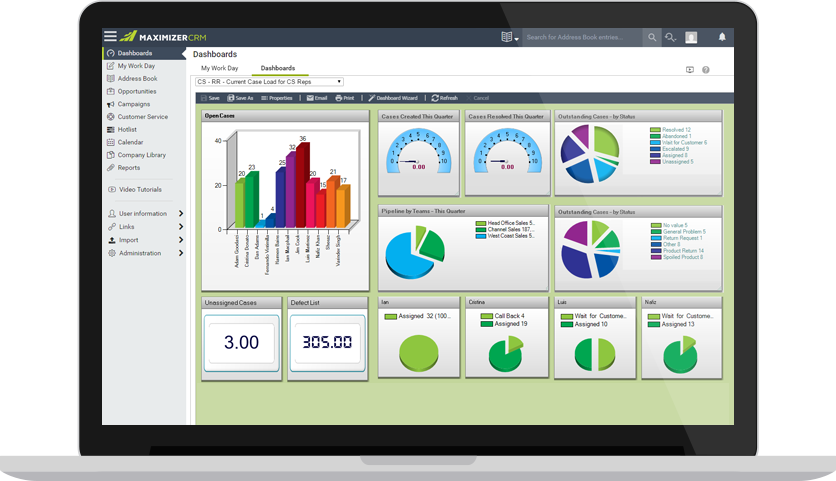Click the Maximizer CRM logo
The image size is (836, 481).
[163, 37]
